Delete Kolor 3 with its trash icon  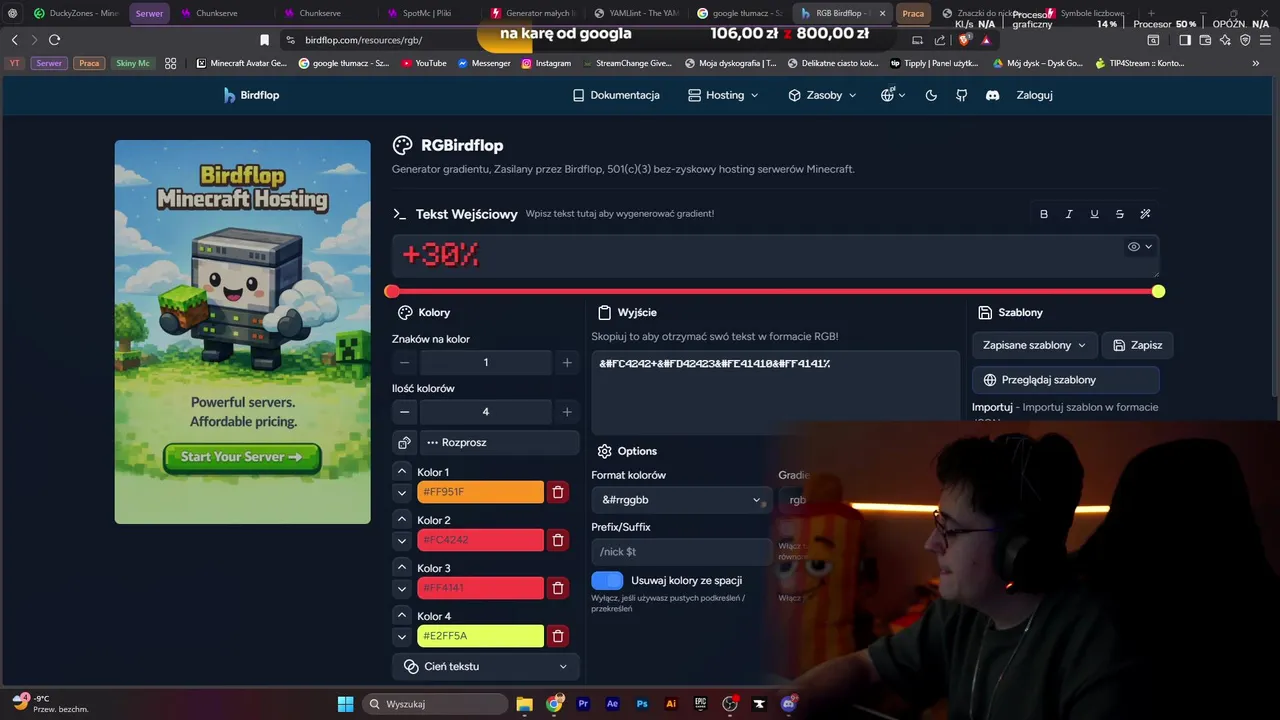(558, 588)
